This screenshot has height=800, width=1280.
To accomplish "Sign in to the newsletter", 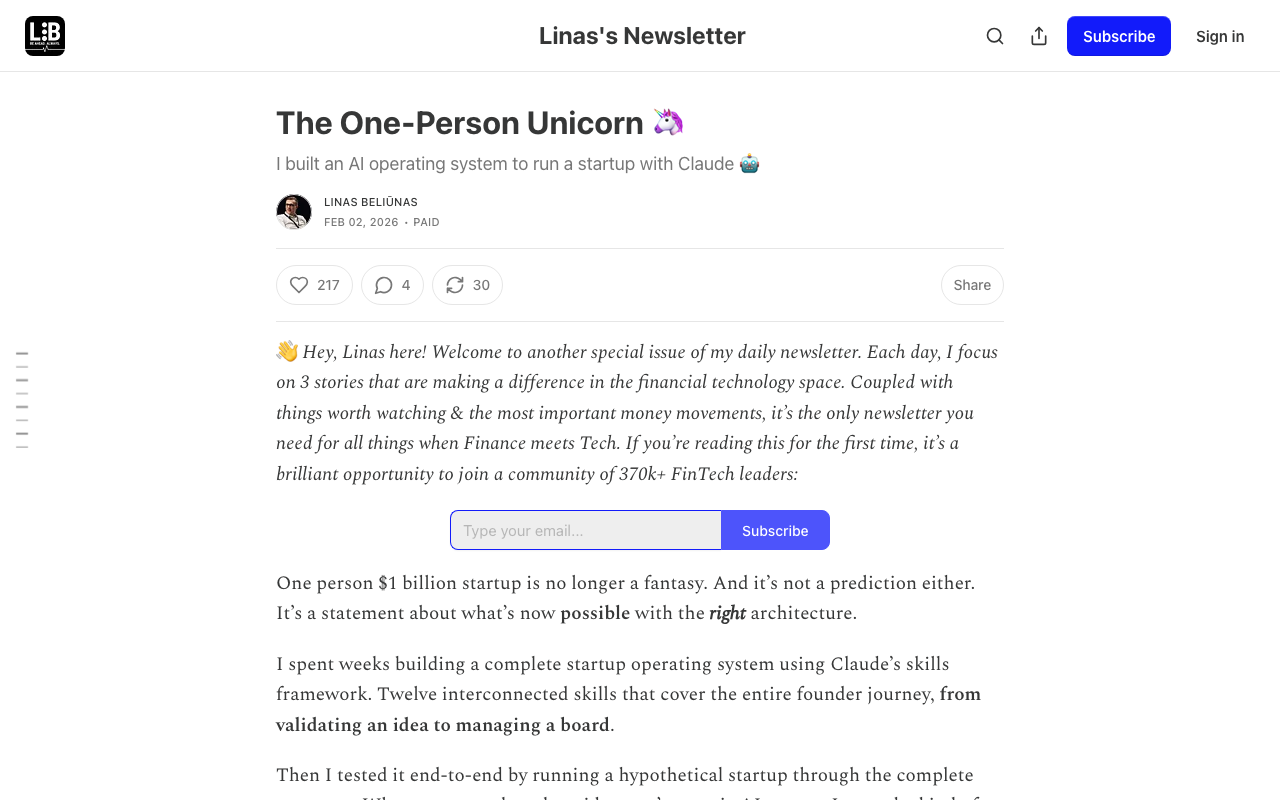I will pyautogui.click(x=1219, y=36).
